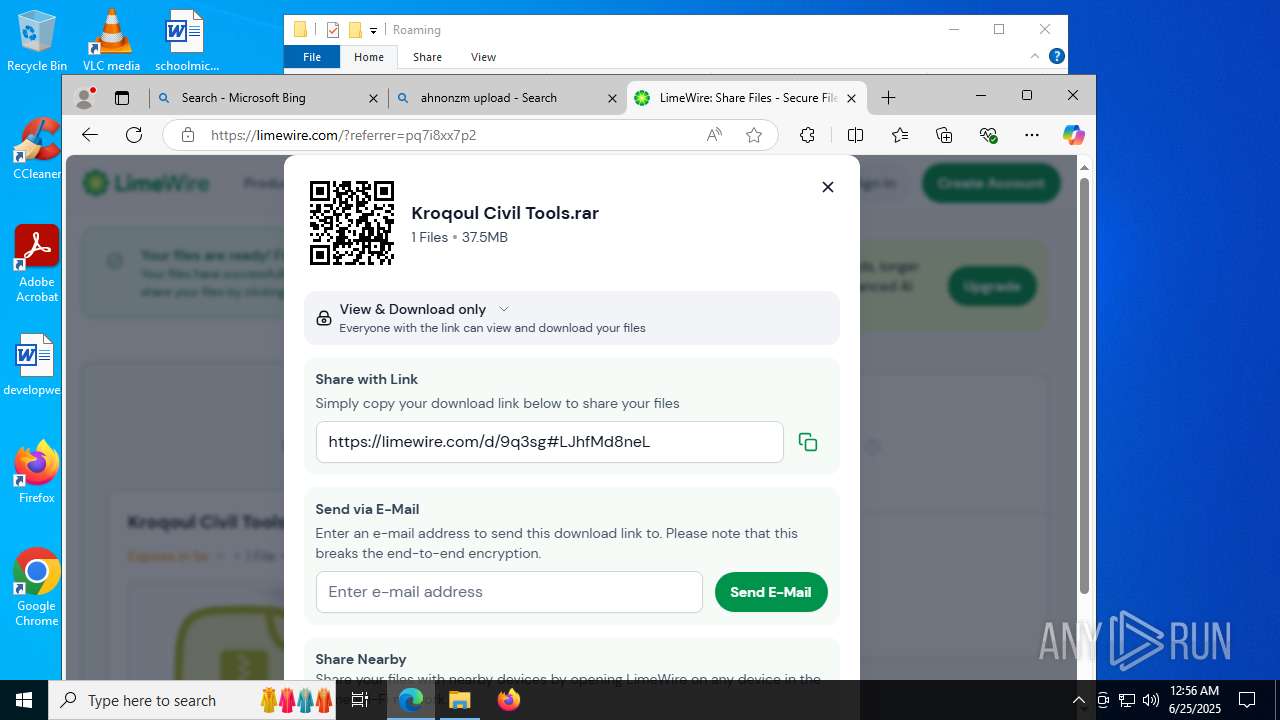Open Customize Quick Access Toolbar dropdown in Explorer
The width and height of the screenshot is (1280, 720).
(373, 30)
